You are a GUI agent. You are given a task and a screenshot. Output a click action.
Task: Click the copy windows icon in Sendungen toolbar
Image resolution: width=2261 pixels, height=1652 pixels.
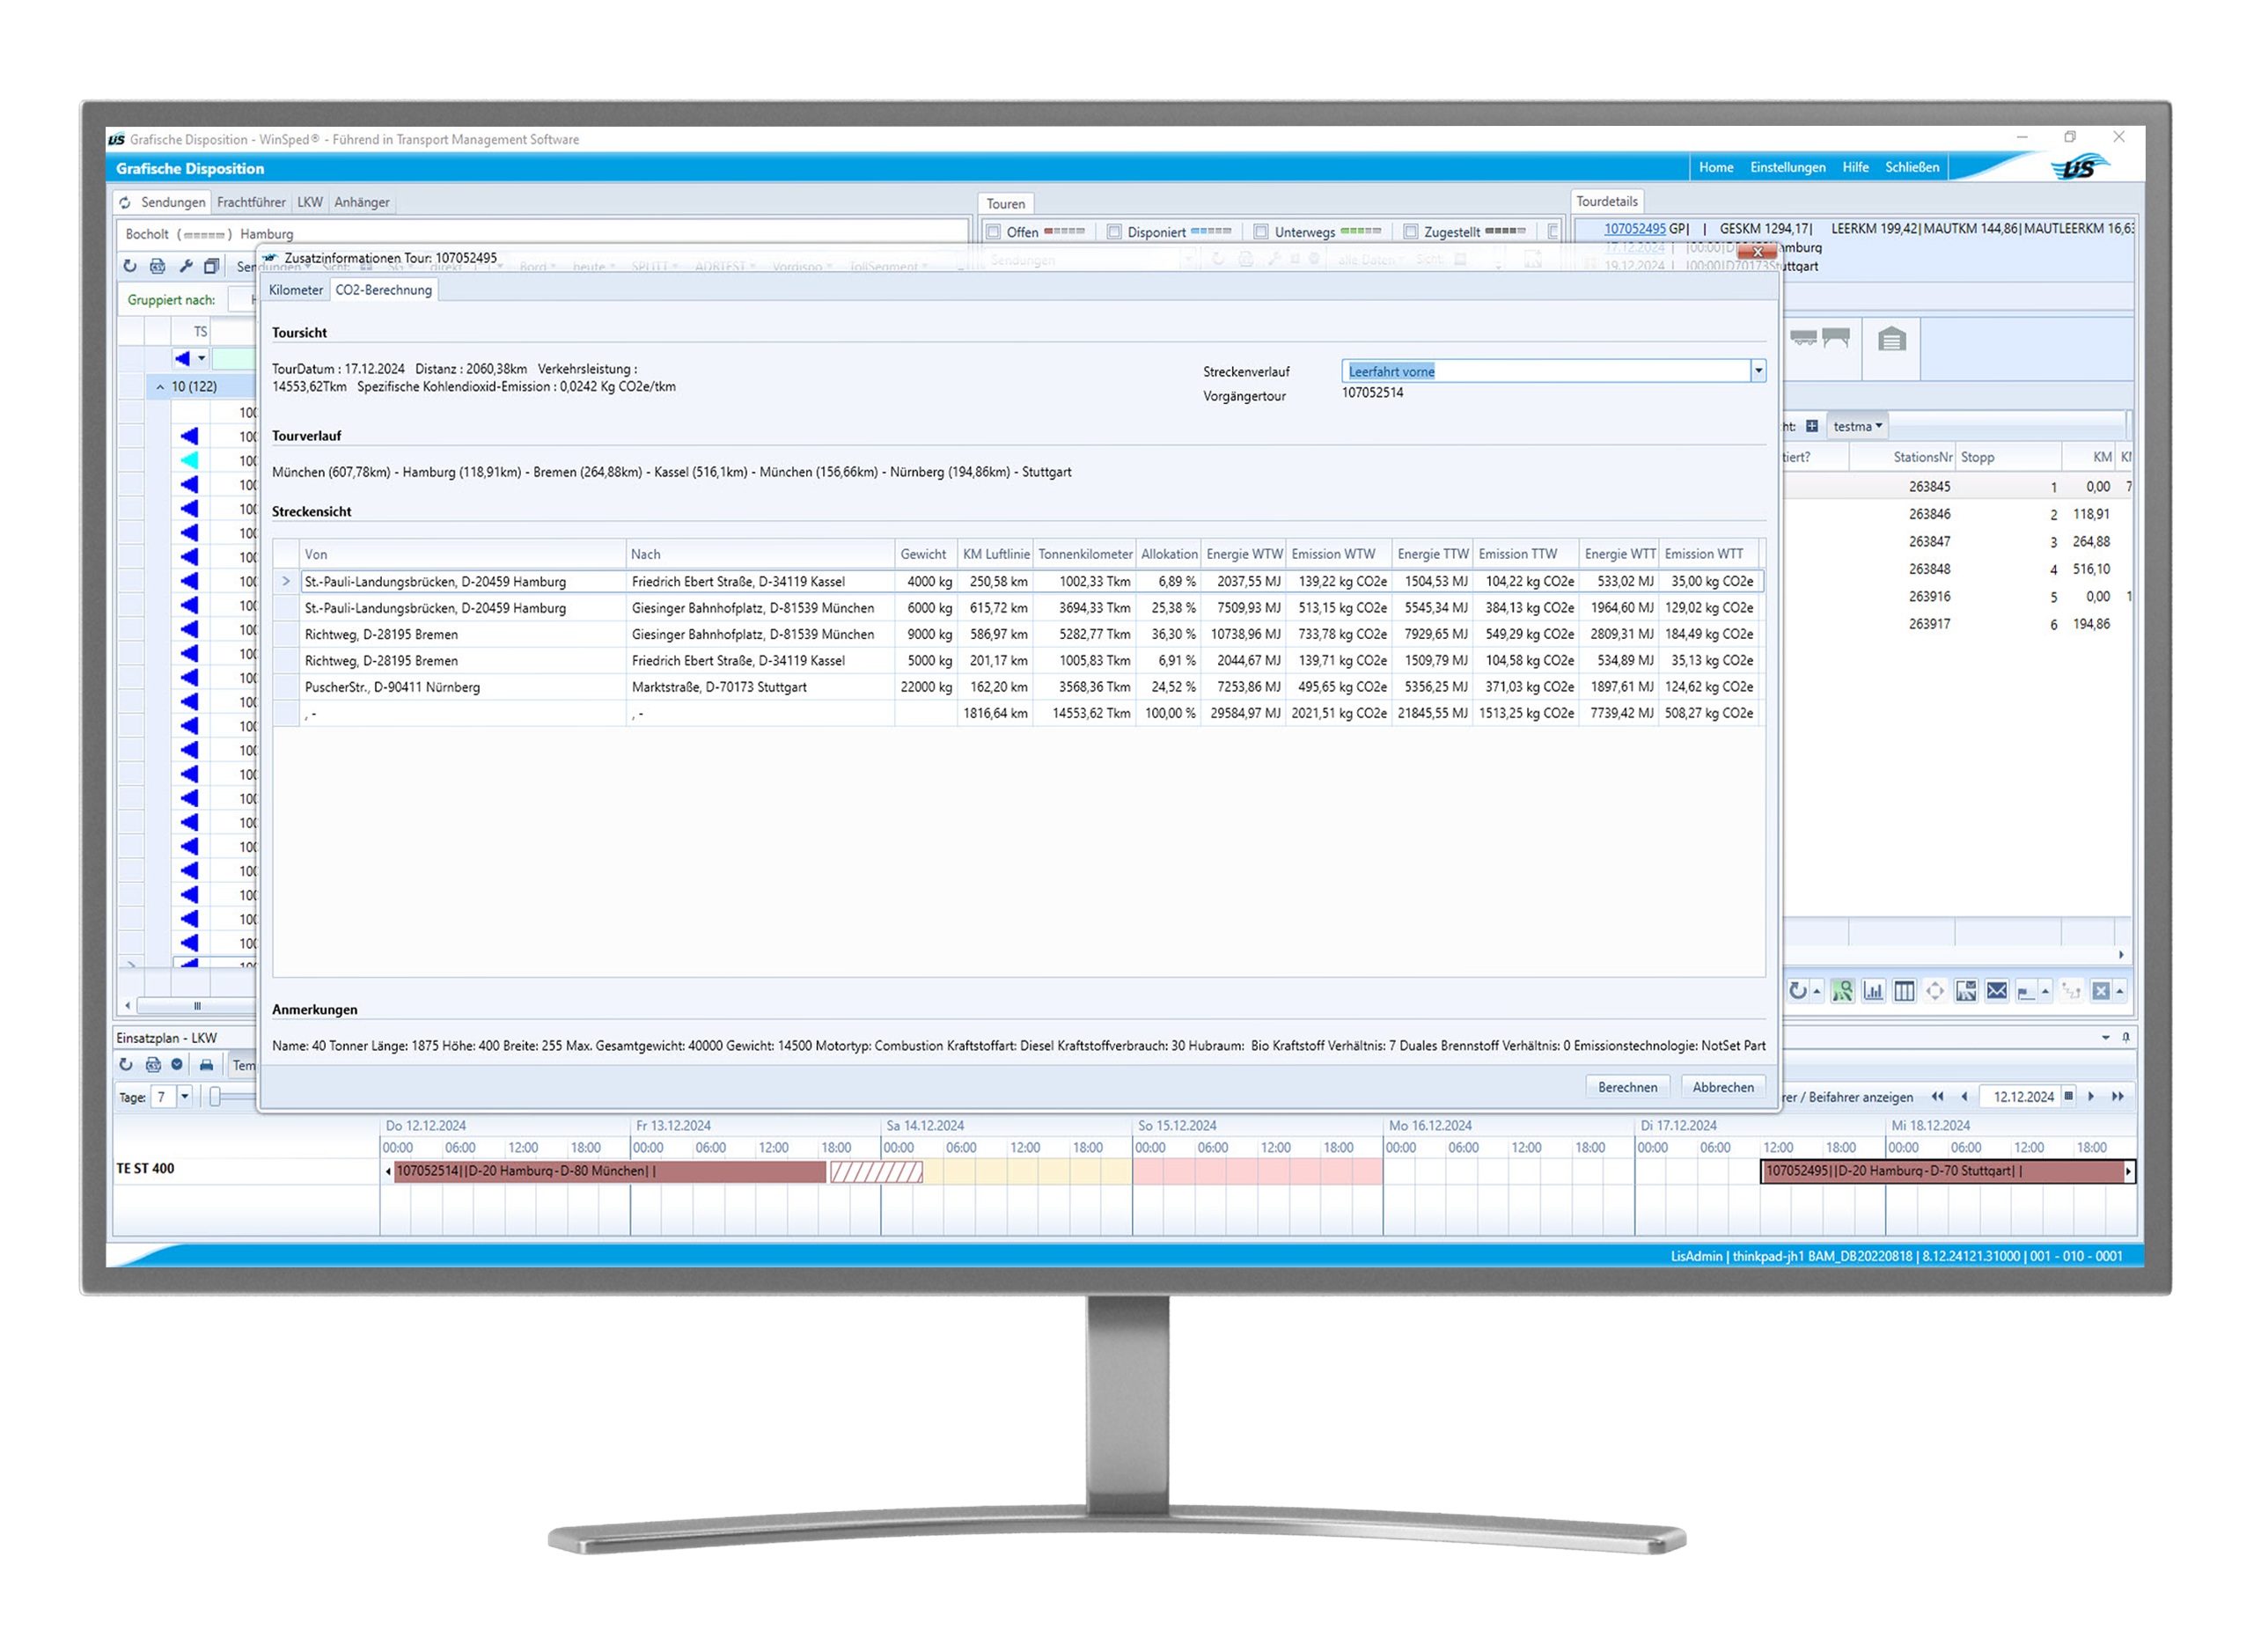pos(211,266)
